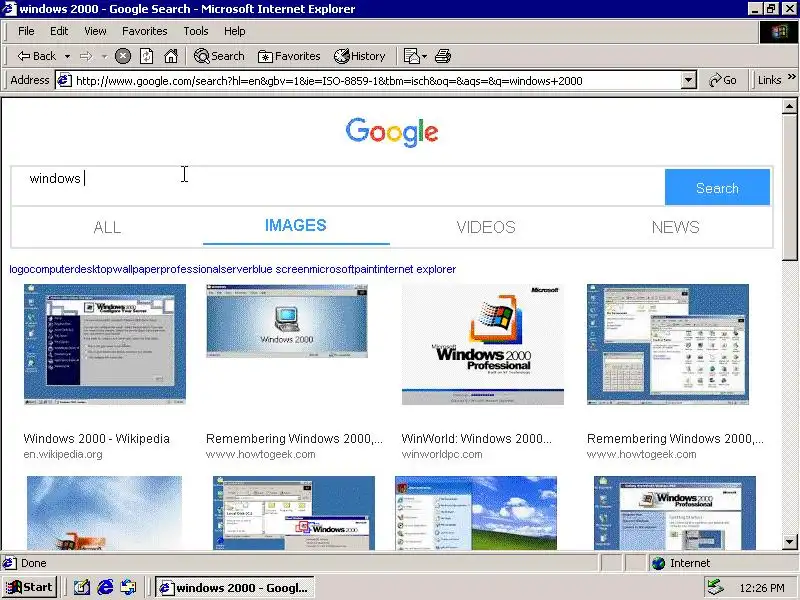Switch to the ALL results tab
The image size is (800, 600).
107,227
